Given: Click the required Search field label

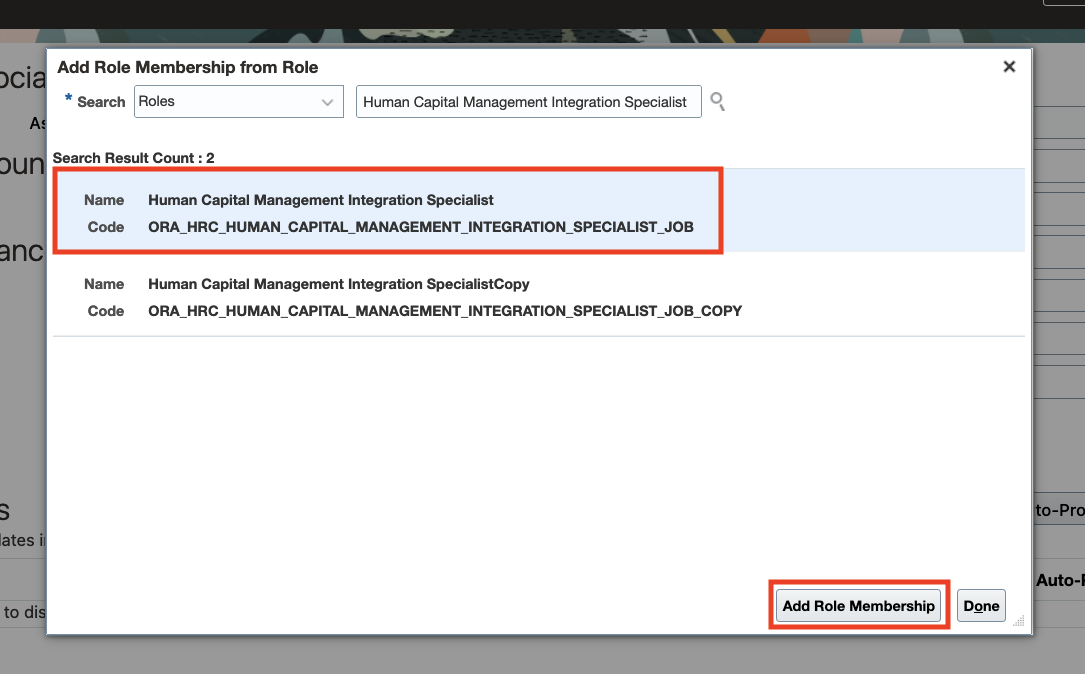Looking at the screenshot, I should [101, 102].
